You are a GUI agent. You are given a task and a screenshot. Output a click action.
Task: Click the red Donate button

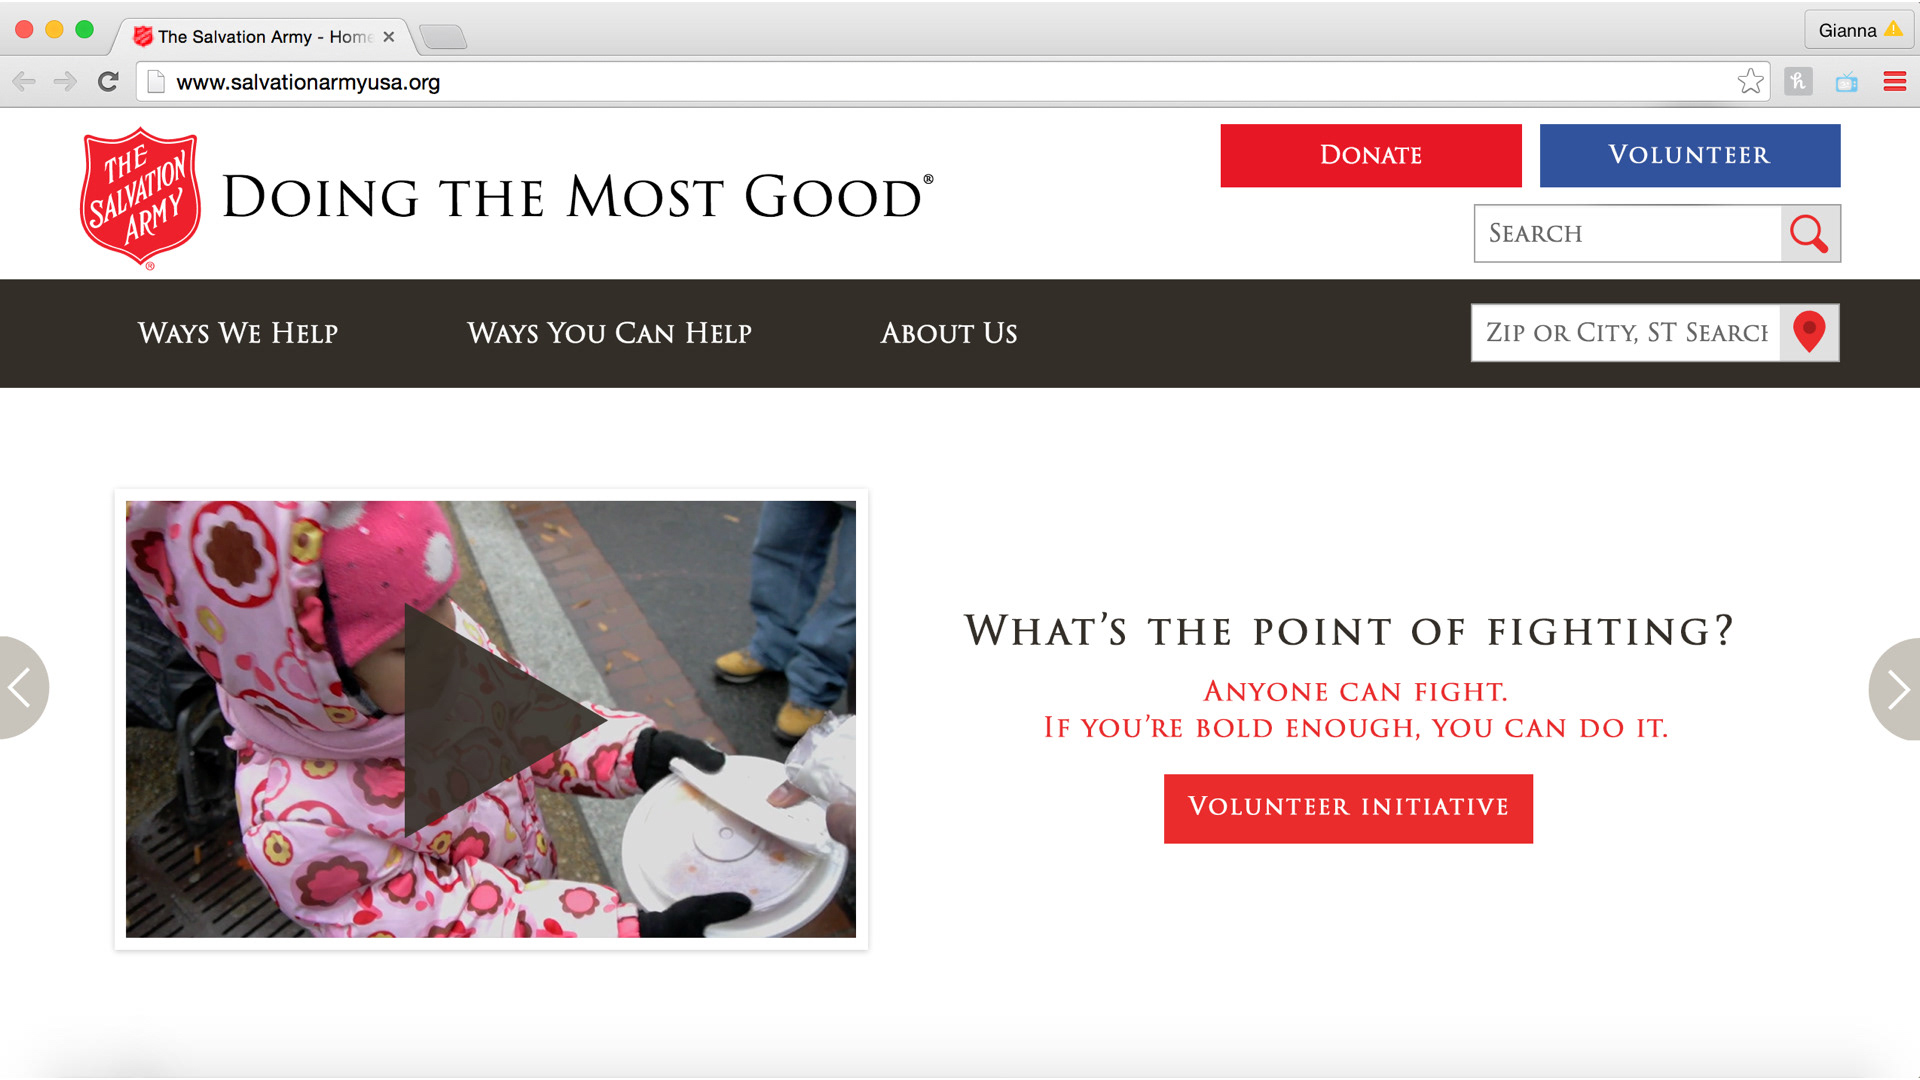click(1371, 155)
